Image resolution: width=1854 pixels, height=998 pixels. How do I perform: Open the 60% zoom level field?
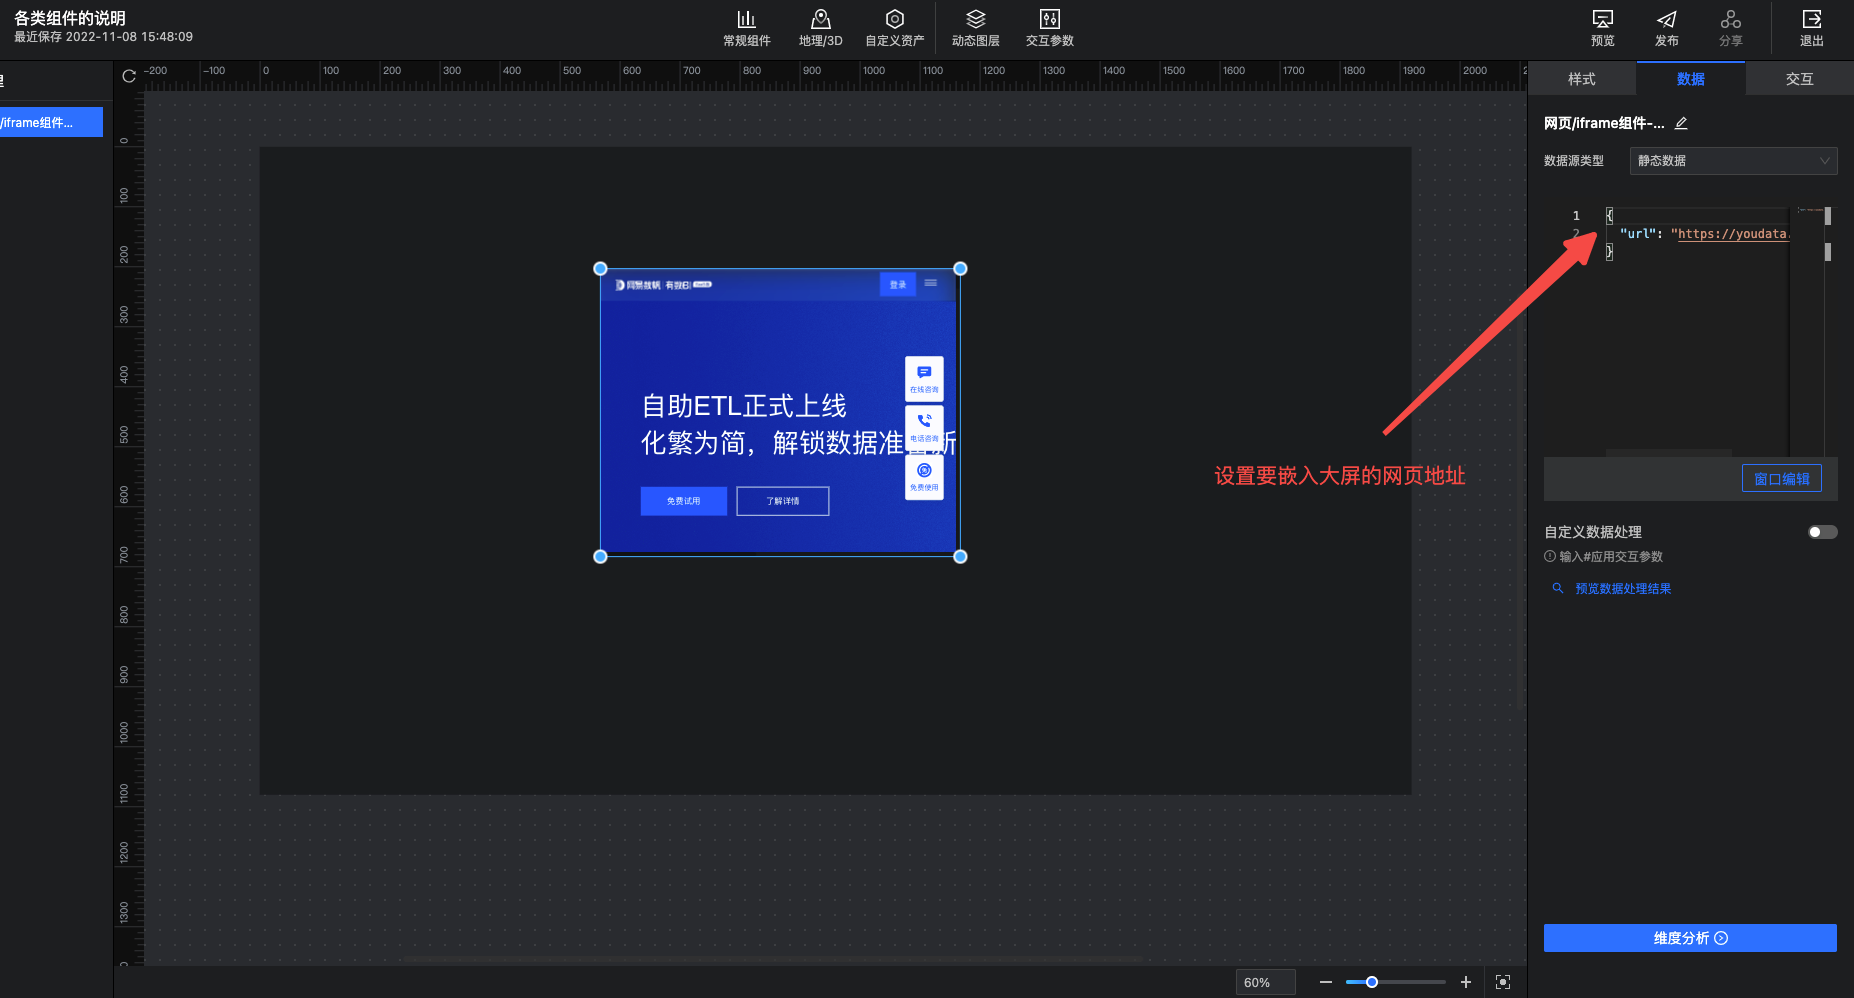[1264, 982]
